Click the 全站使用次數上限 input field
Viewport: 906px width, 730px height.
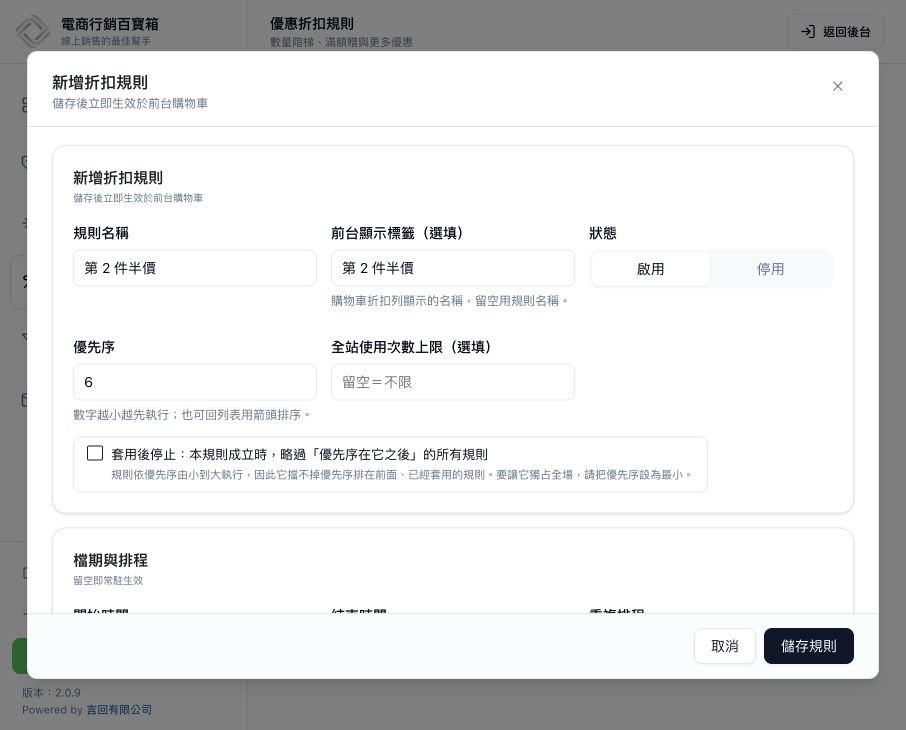click(452, 382)
